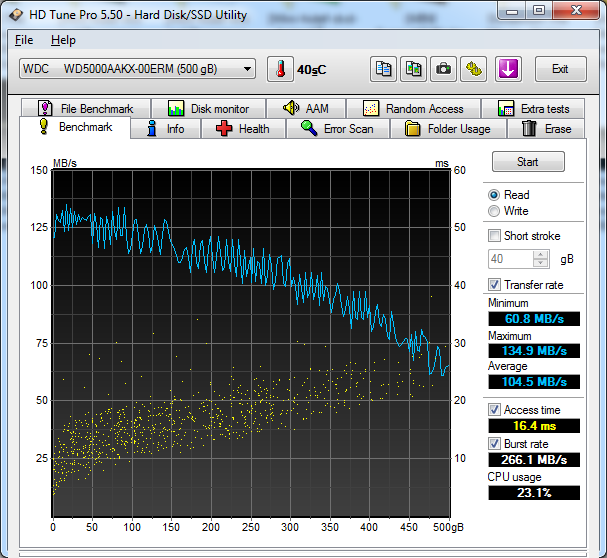The height and width of the screenshot is (558, 607).
Task: Select the Write radio button
Action: (494, 211)
